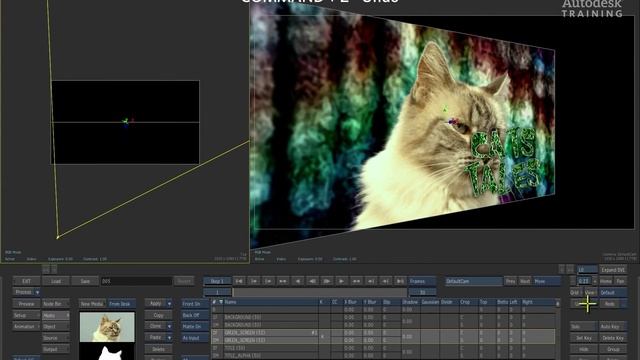Select the cat front media thumbnail
640x360 pixels.
click(x=107, y=327)
